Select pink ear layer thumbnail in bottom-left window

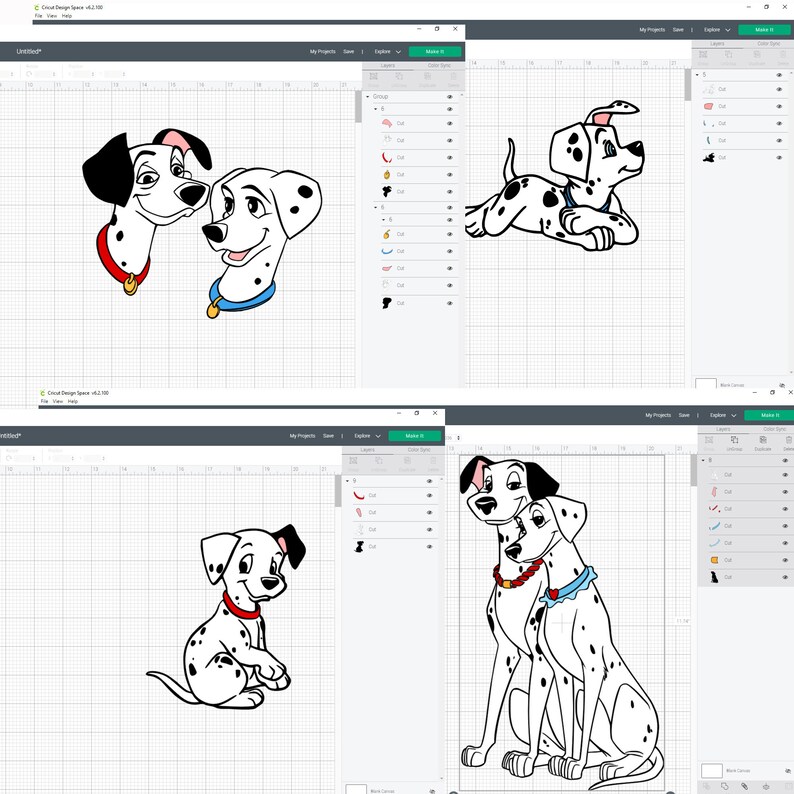tap(359, 512)
